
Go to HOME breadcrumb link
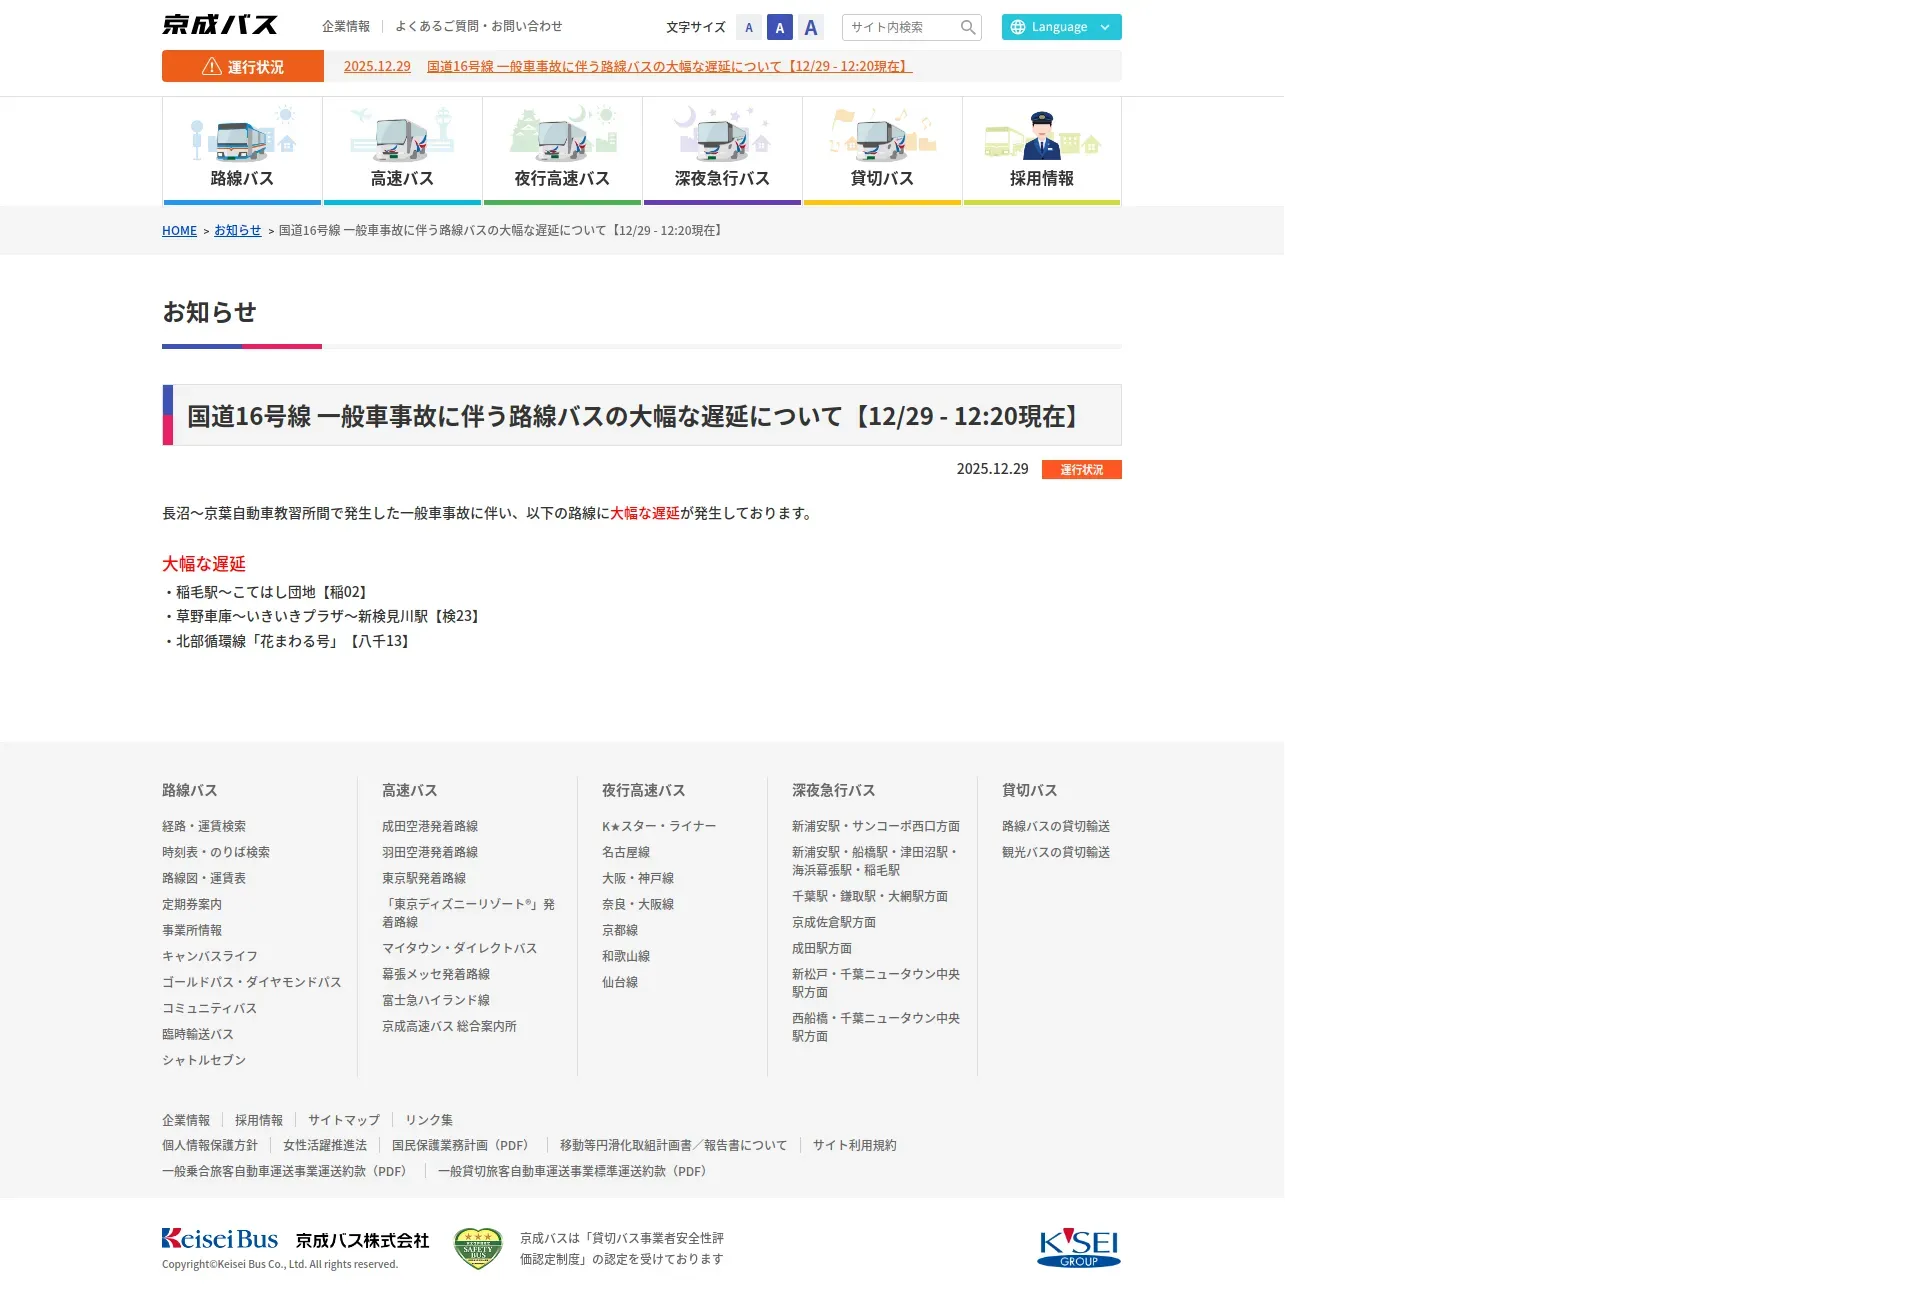click(179, 230)
